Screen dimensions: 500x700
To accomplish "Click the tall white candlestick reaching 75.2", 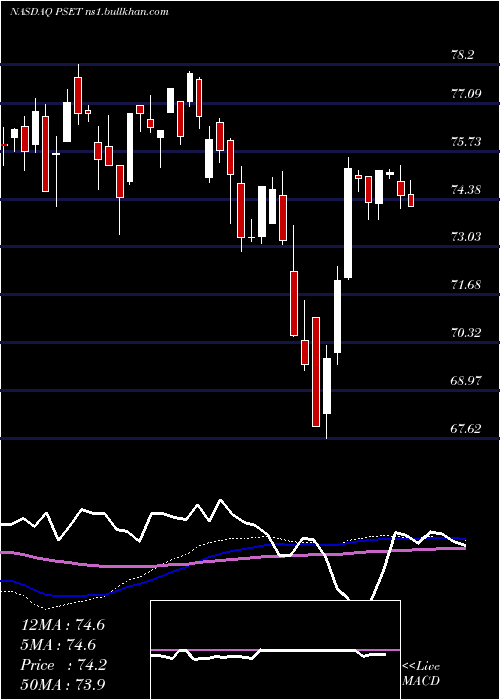I will click(x=348, y=223).
